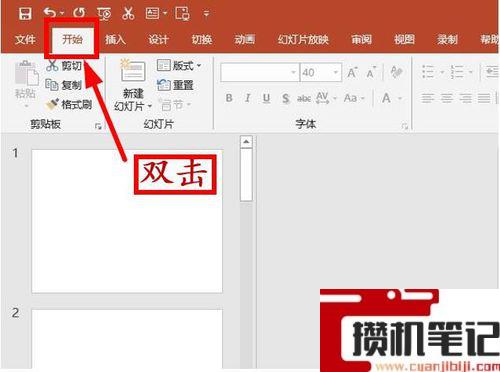500x372 pixels.
Task: Undo the last action
Action: tap(50, 13)
